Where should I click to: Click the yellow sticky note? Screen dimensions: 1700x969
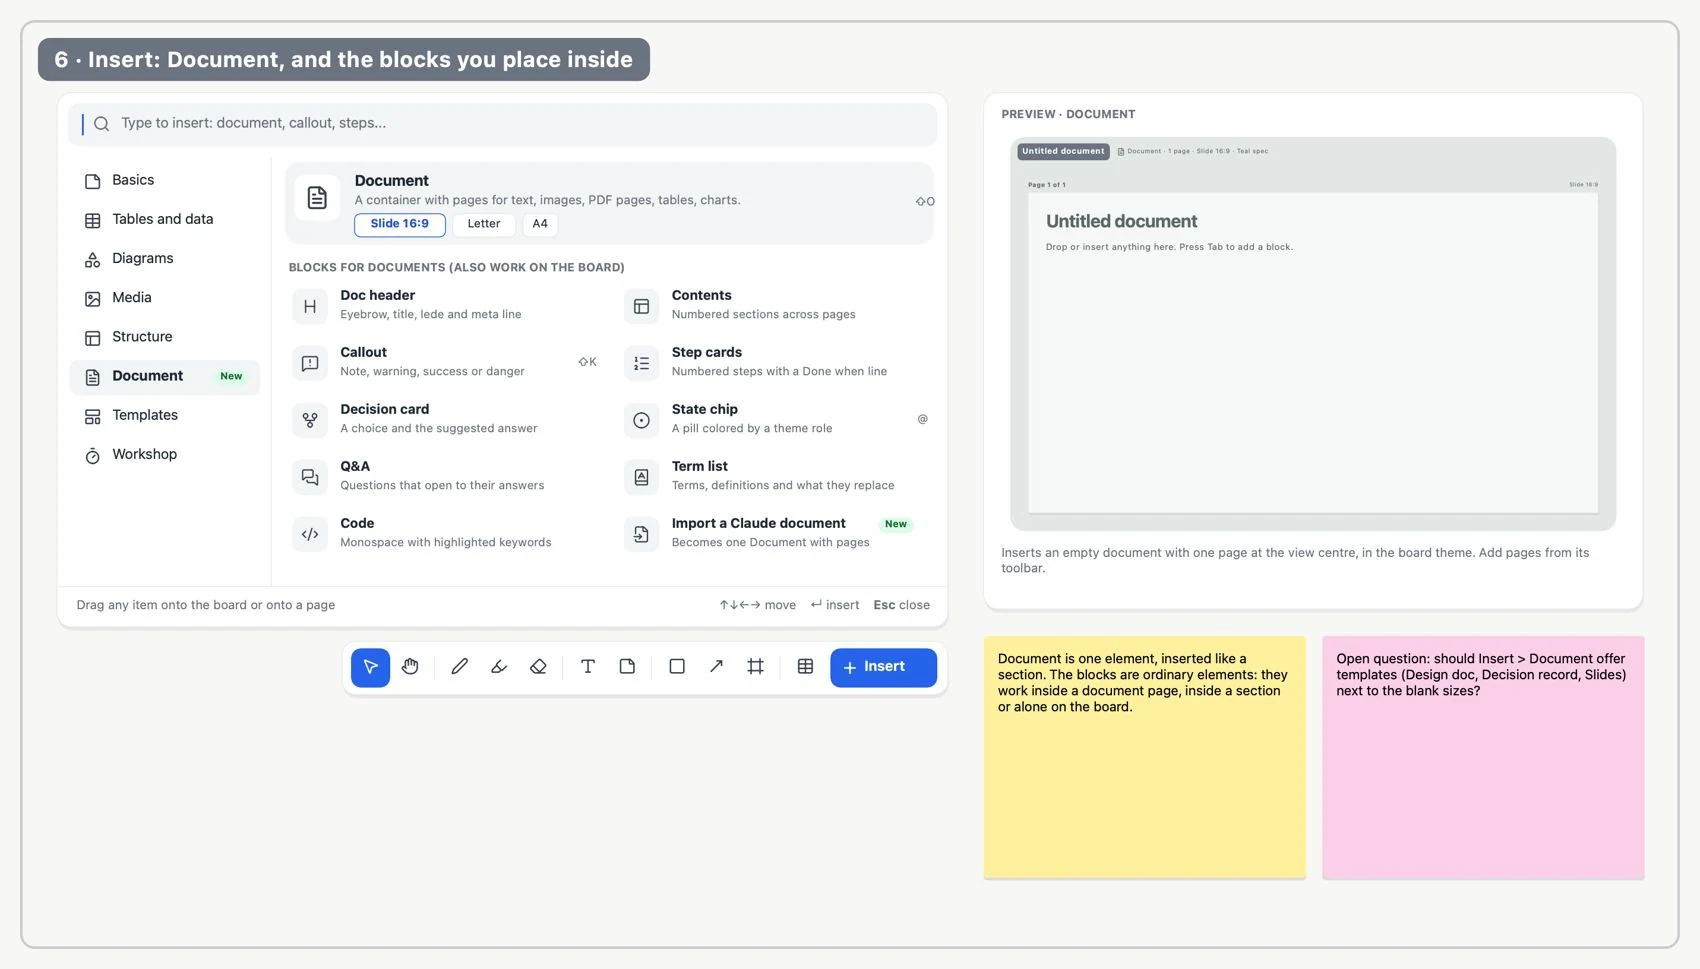[1145, 757]
